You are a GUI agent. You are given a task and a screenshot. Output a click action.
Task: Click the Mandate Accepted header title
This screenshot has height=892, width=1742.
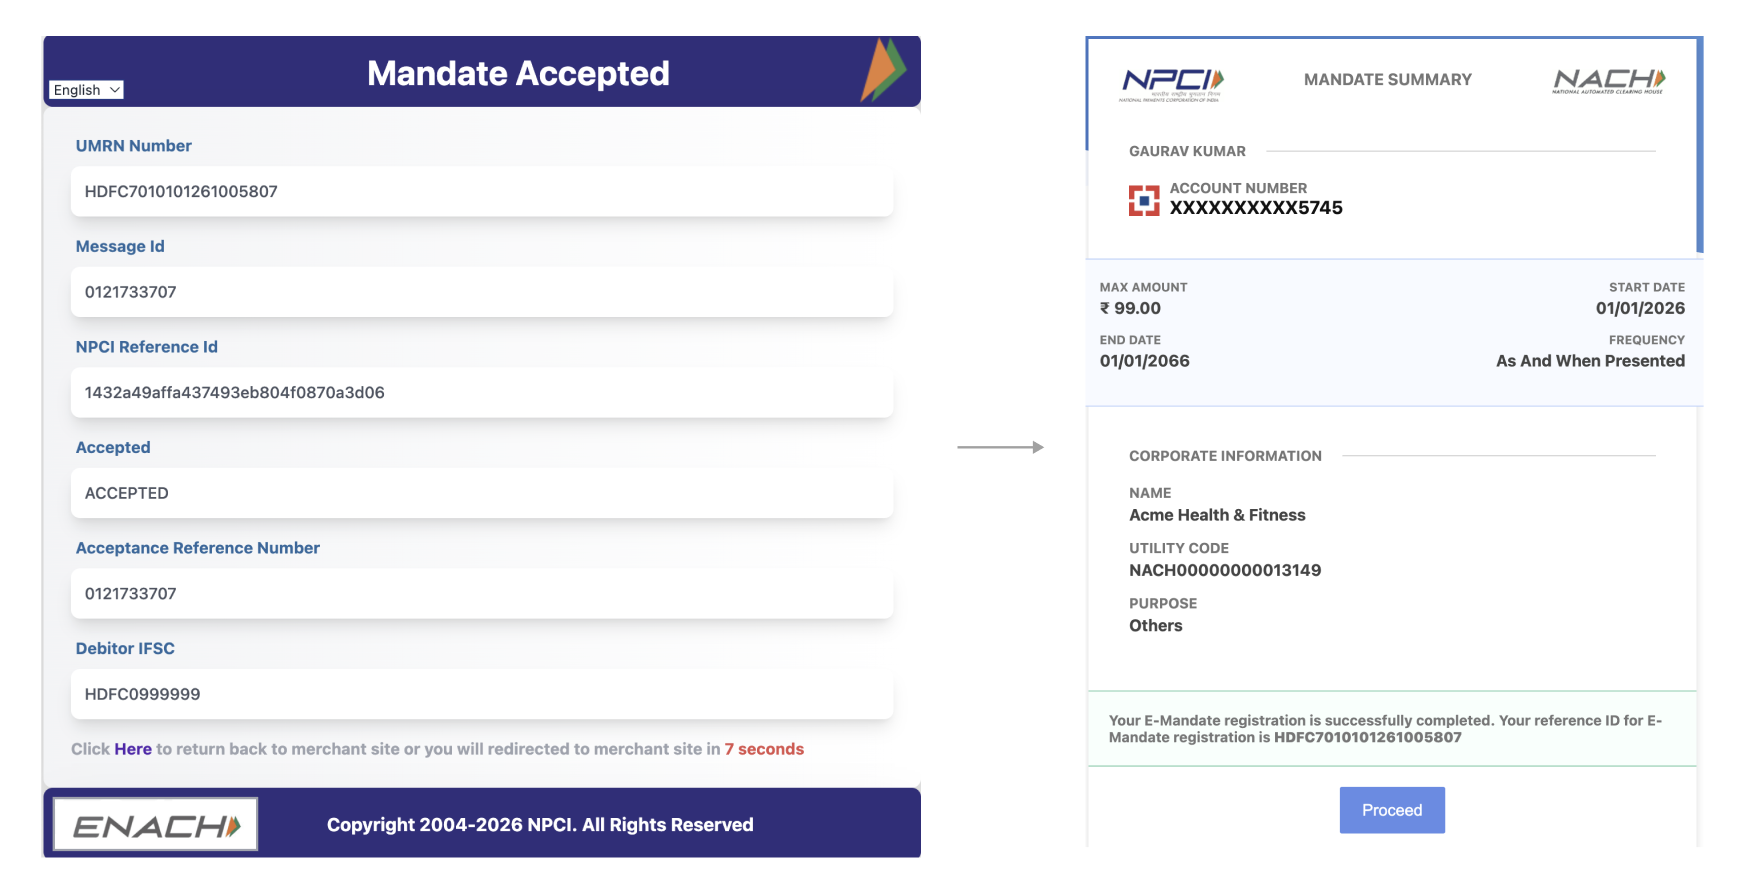point(518,72)
